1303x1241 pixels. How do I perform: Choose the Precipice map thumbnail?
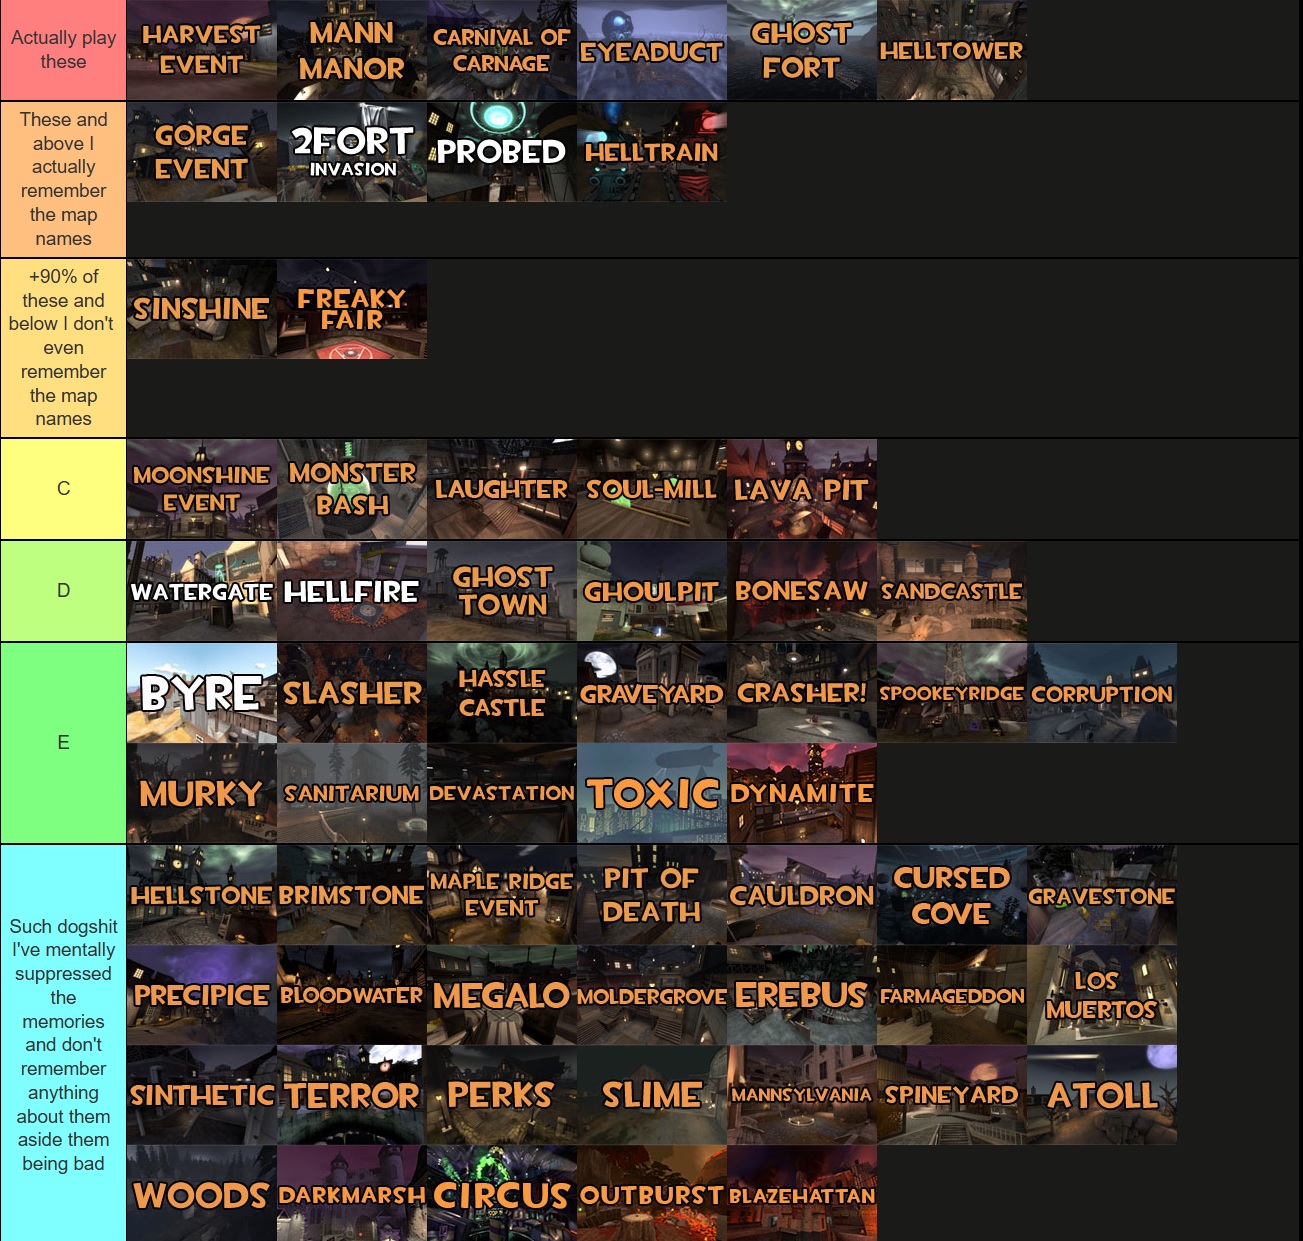click(x=202, y=995)
